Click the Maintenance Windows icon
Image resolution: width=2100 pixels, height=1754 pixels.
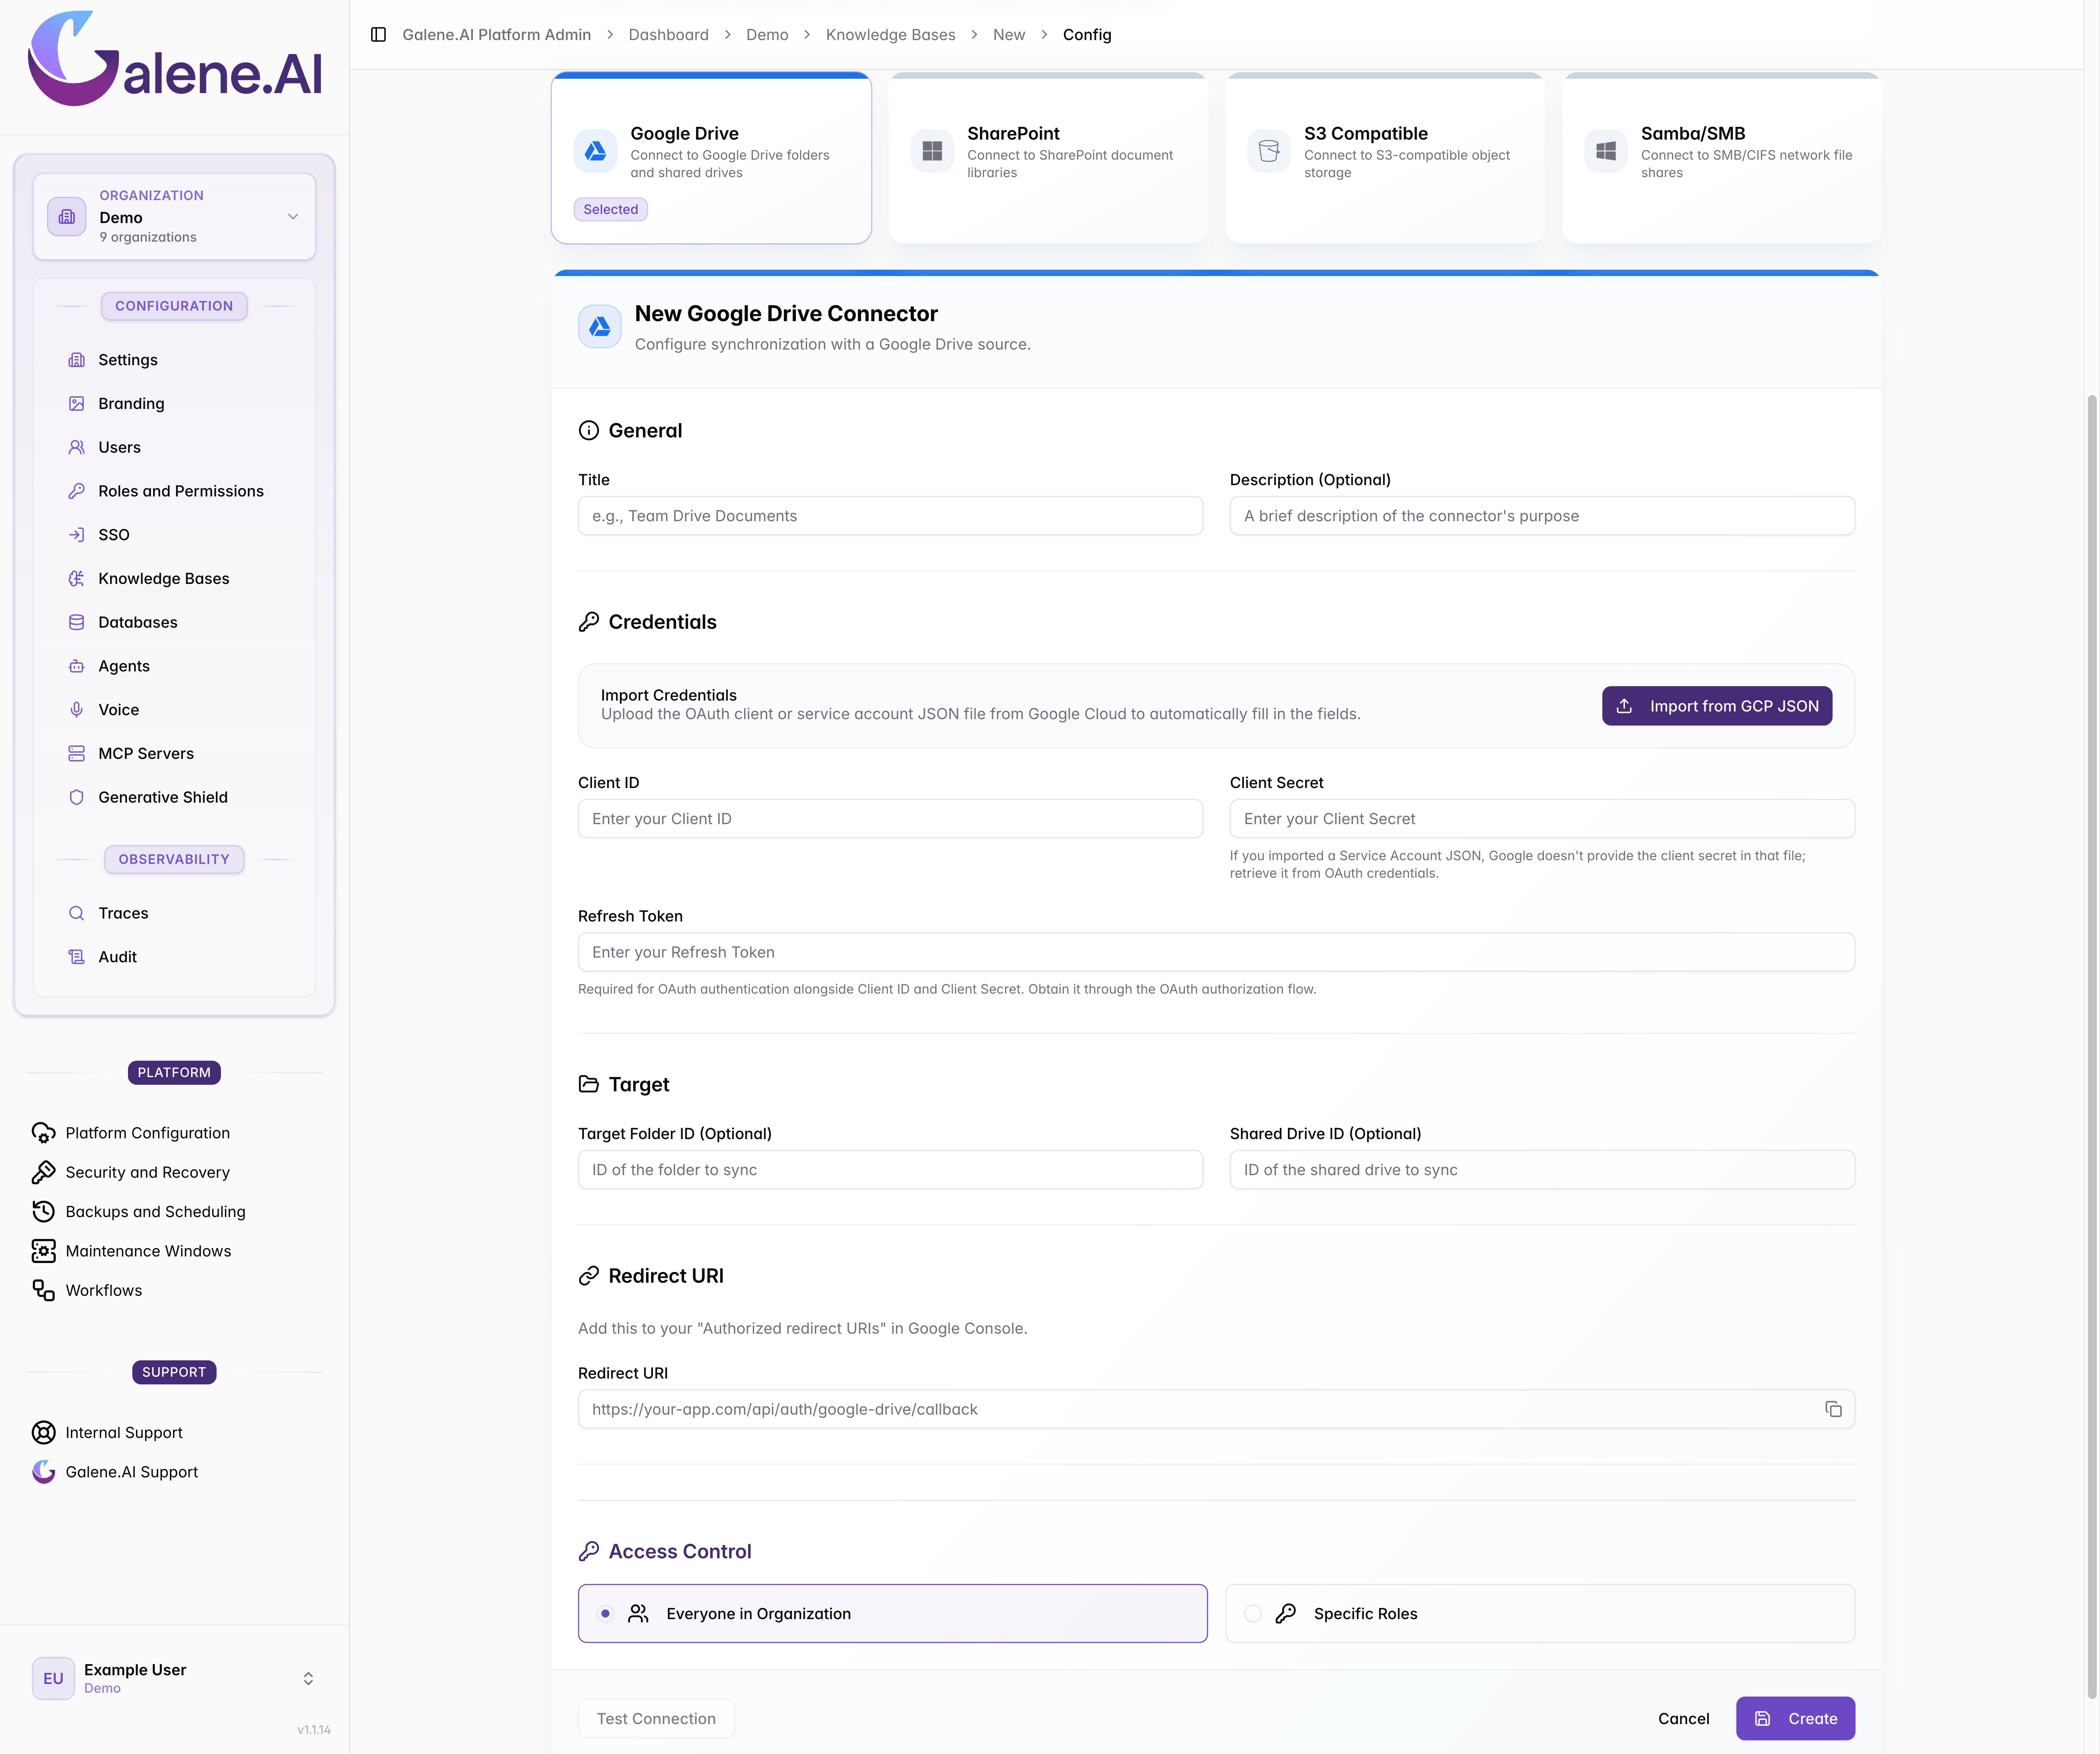43,1251
